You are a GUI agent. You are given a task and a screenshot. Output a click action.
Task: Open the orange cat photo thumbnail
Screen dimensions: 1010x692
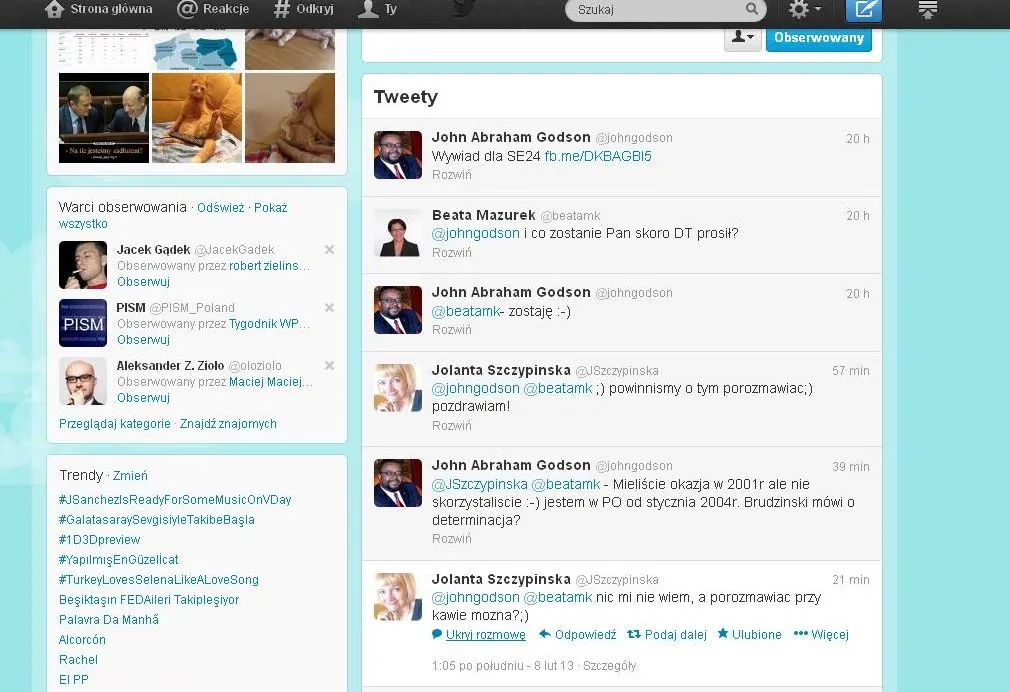[197, 118]
